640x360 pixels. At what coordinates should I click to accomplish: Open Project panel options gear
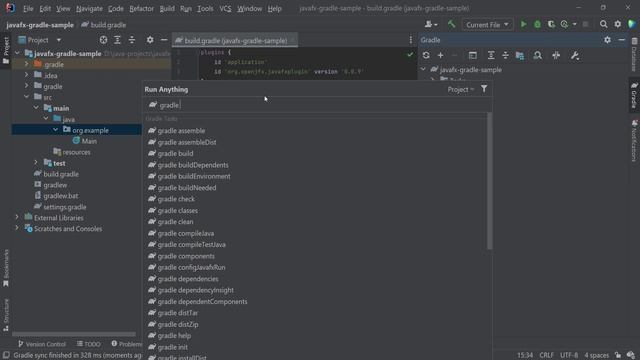coord(150,40)
